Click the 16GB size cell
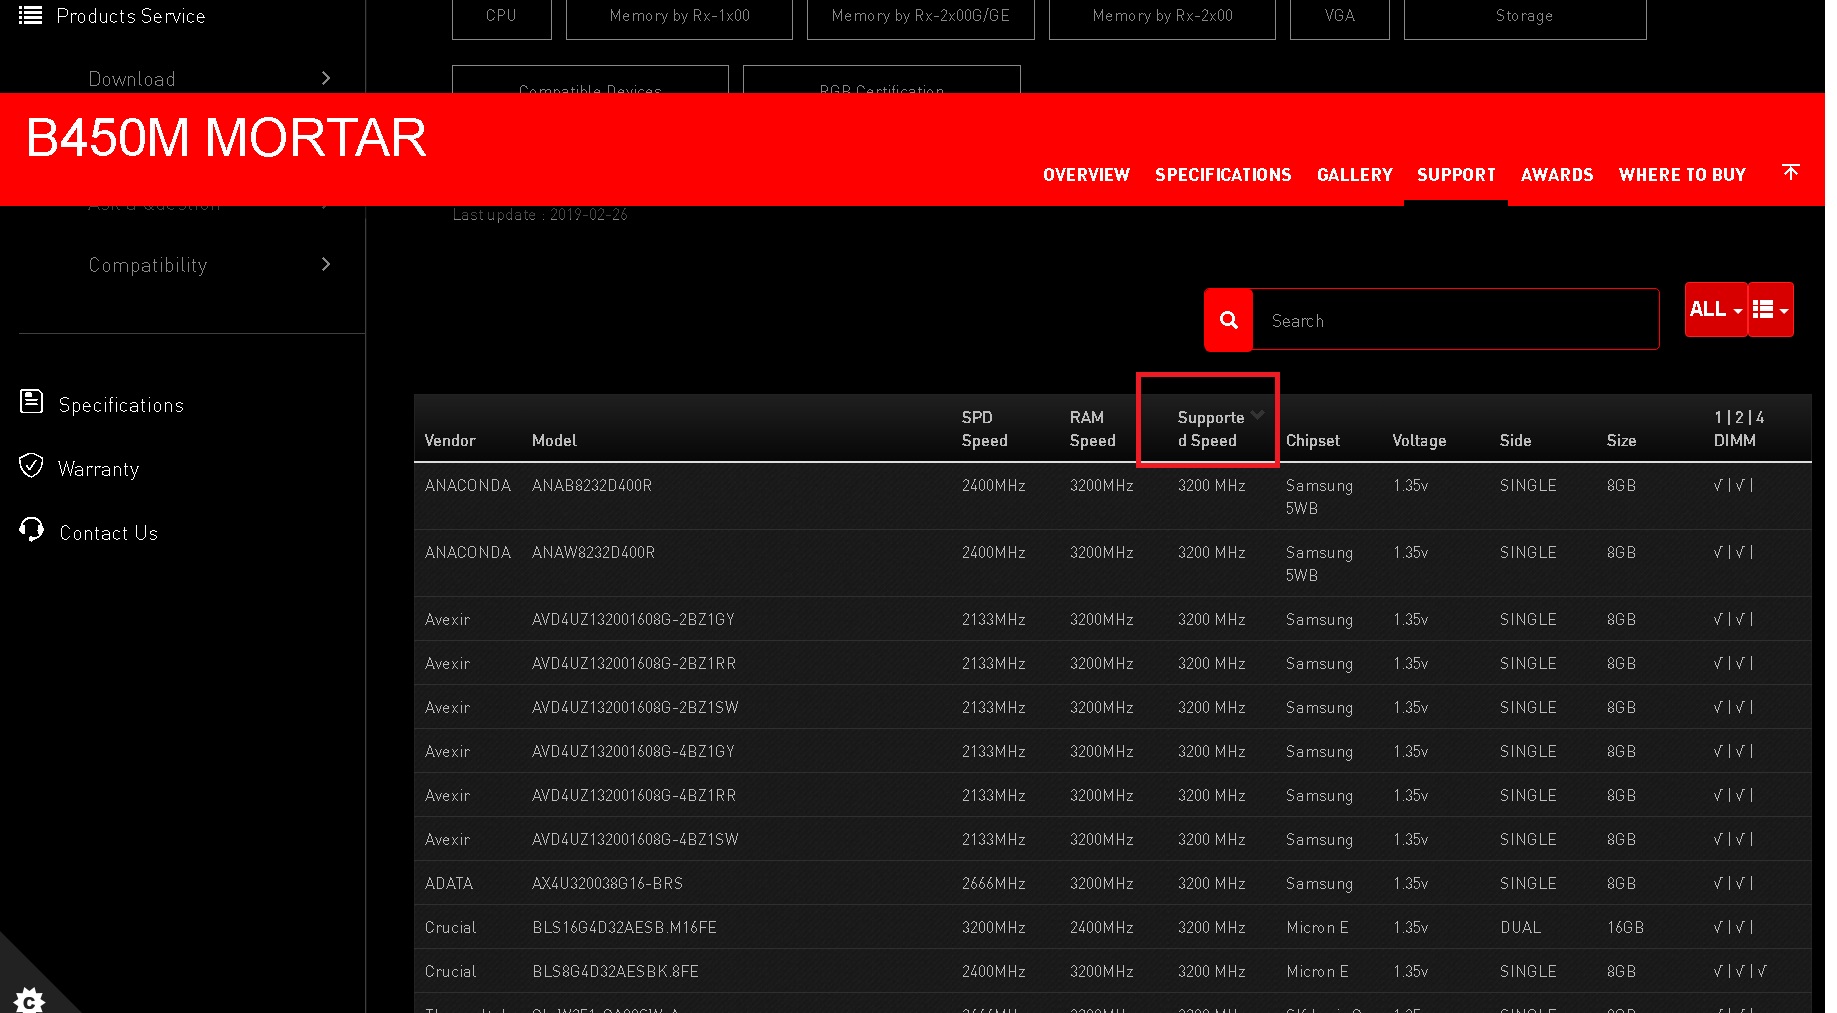This screenshot has width=1837, height=1013. click(x=1625, y=927)
